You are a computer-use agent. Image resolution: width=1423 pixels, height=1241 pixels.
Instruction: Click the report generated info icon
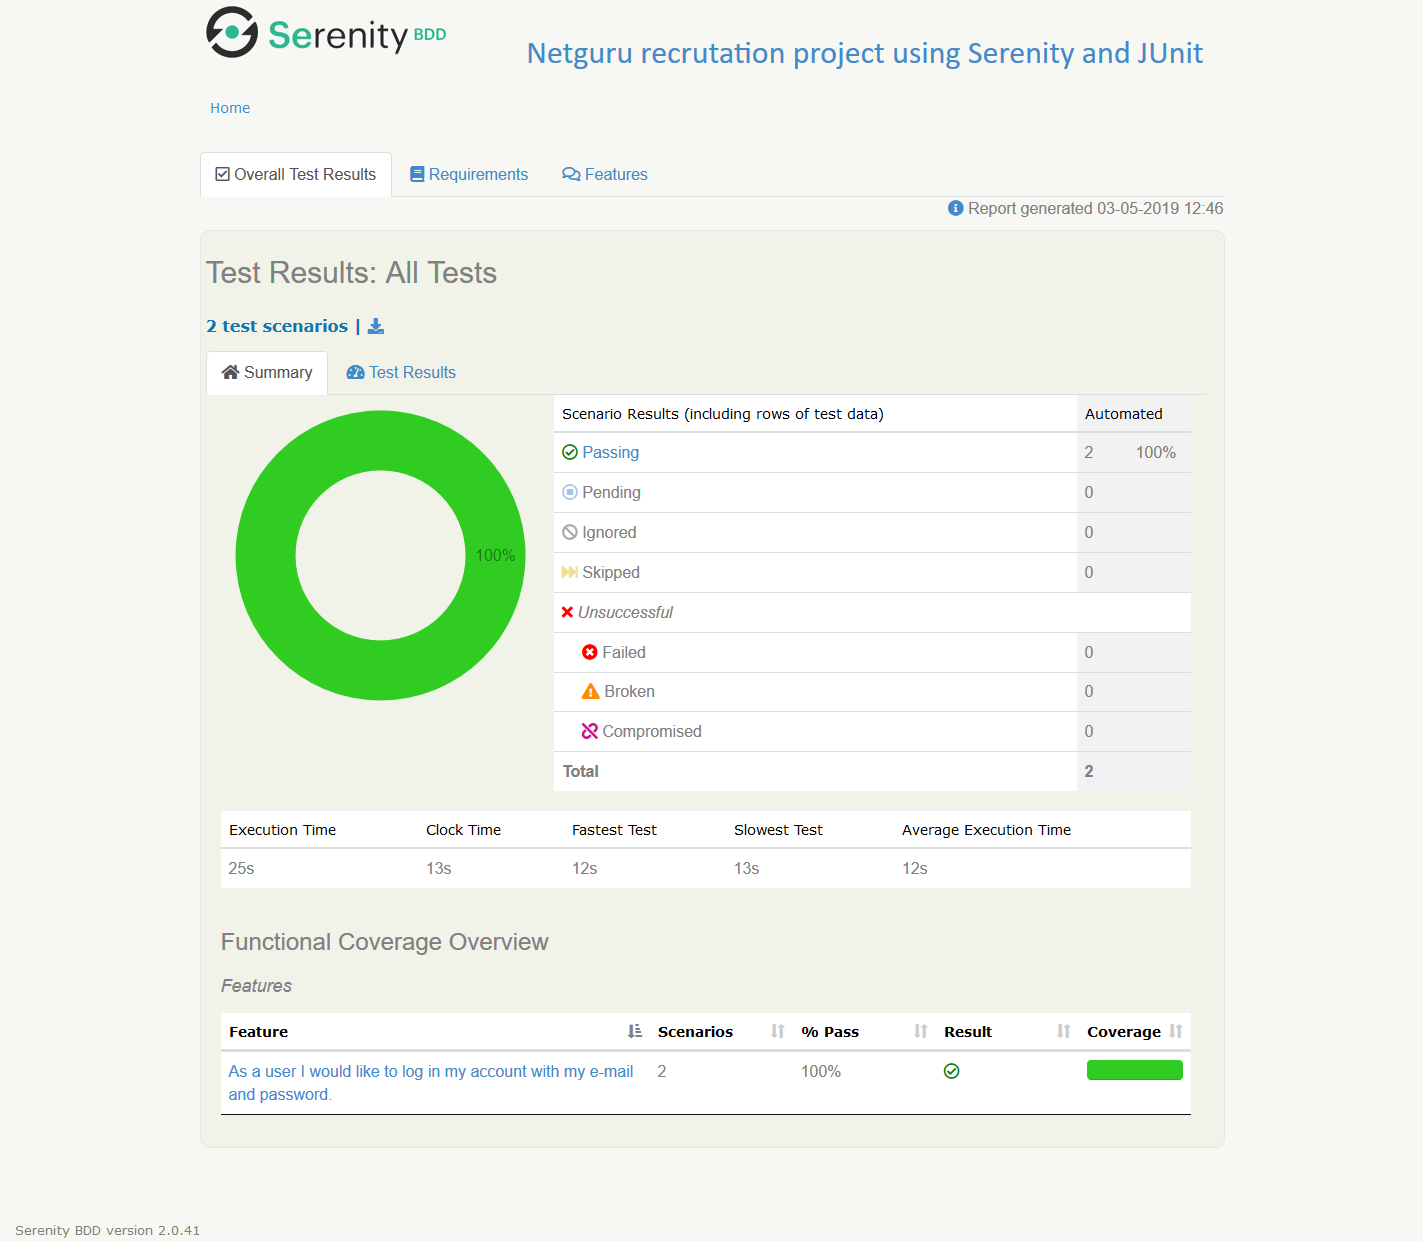(x=956, y=208)
